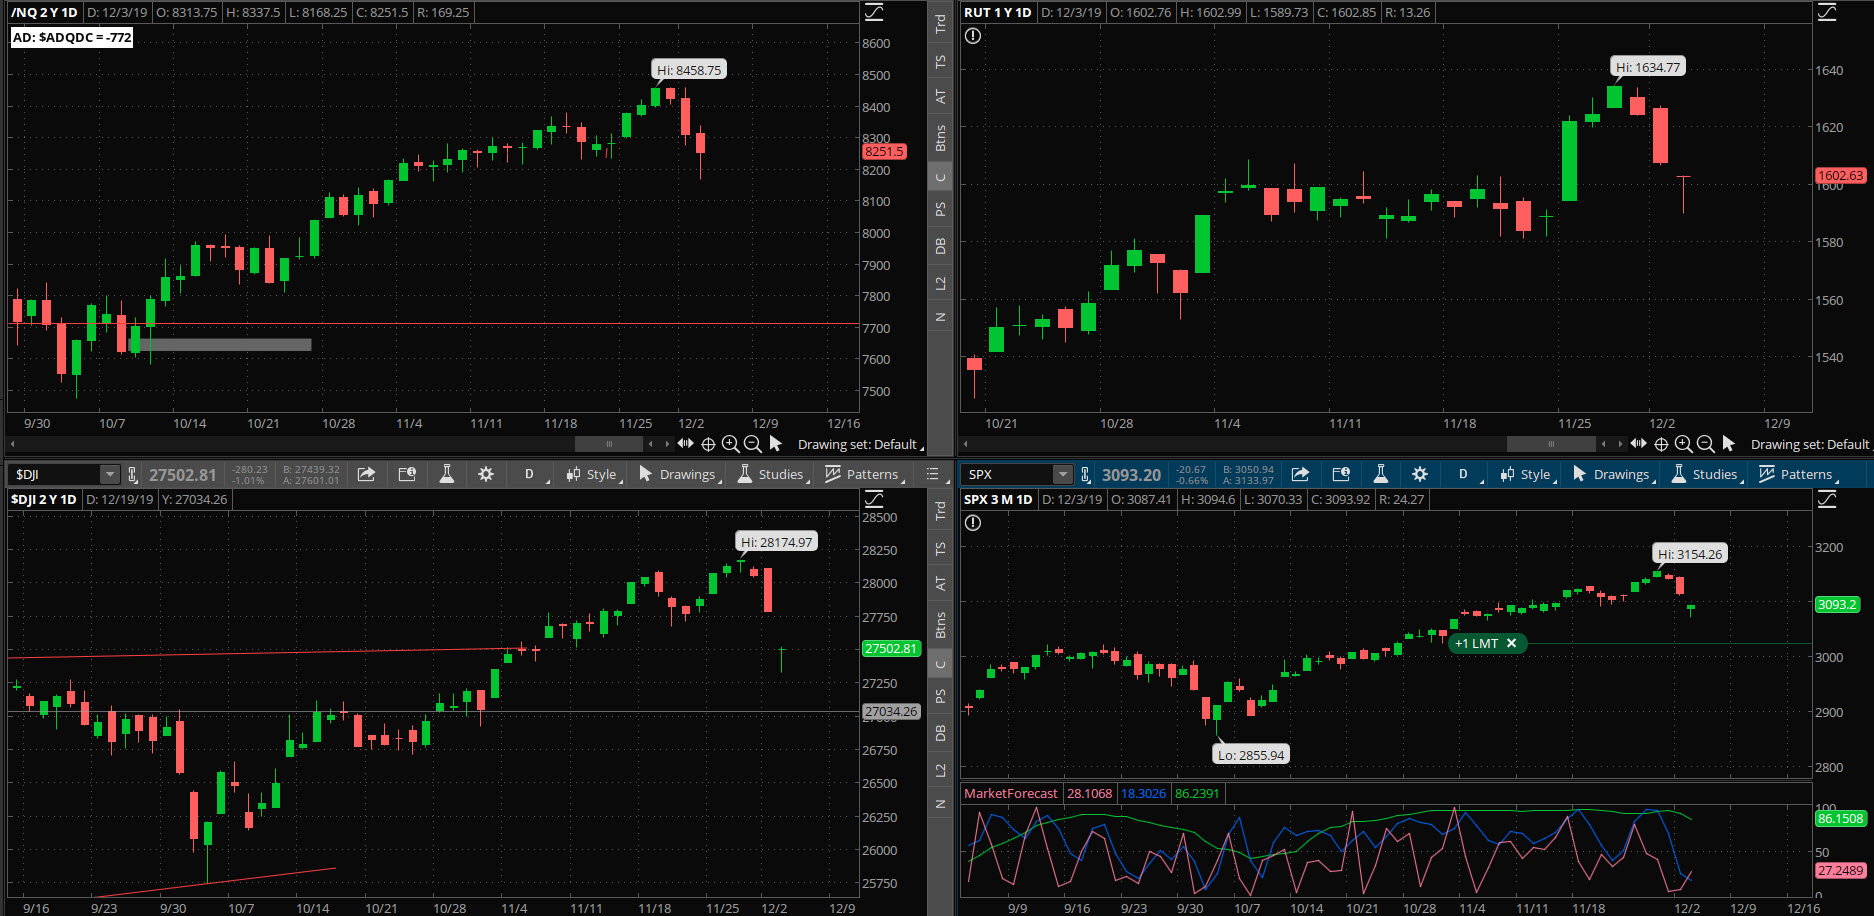1874x916 pixels.
Task: Open the list menu icon on $DJI toolbar
Action: click(x=932, y=474)
